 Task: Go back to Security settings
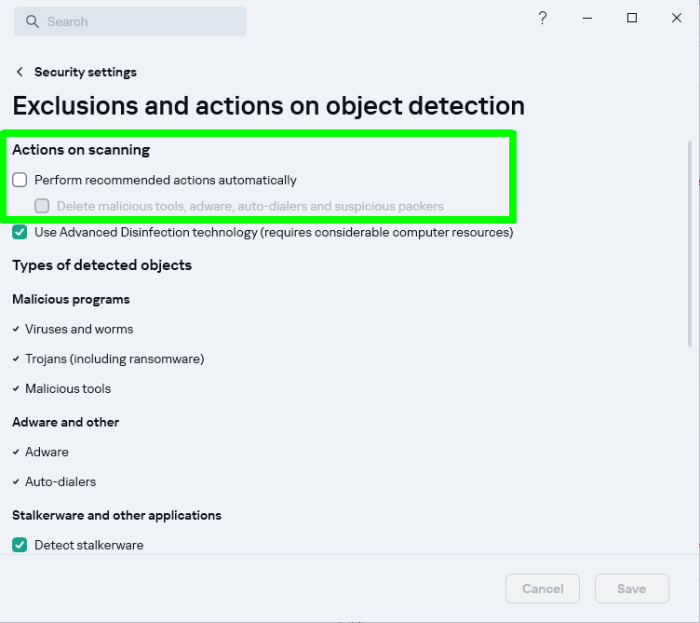coord(85,72)
